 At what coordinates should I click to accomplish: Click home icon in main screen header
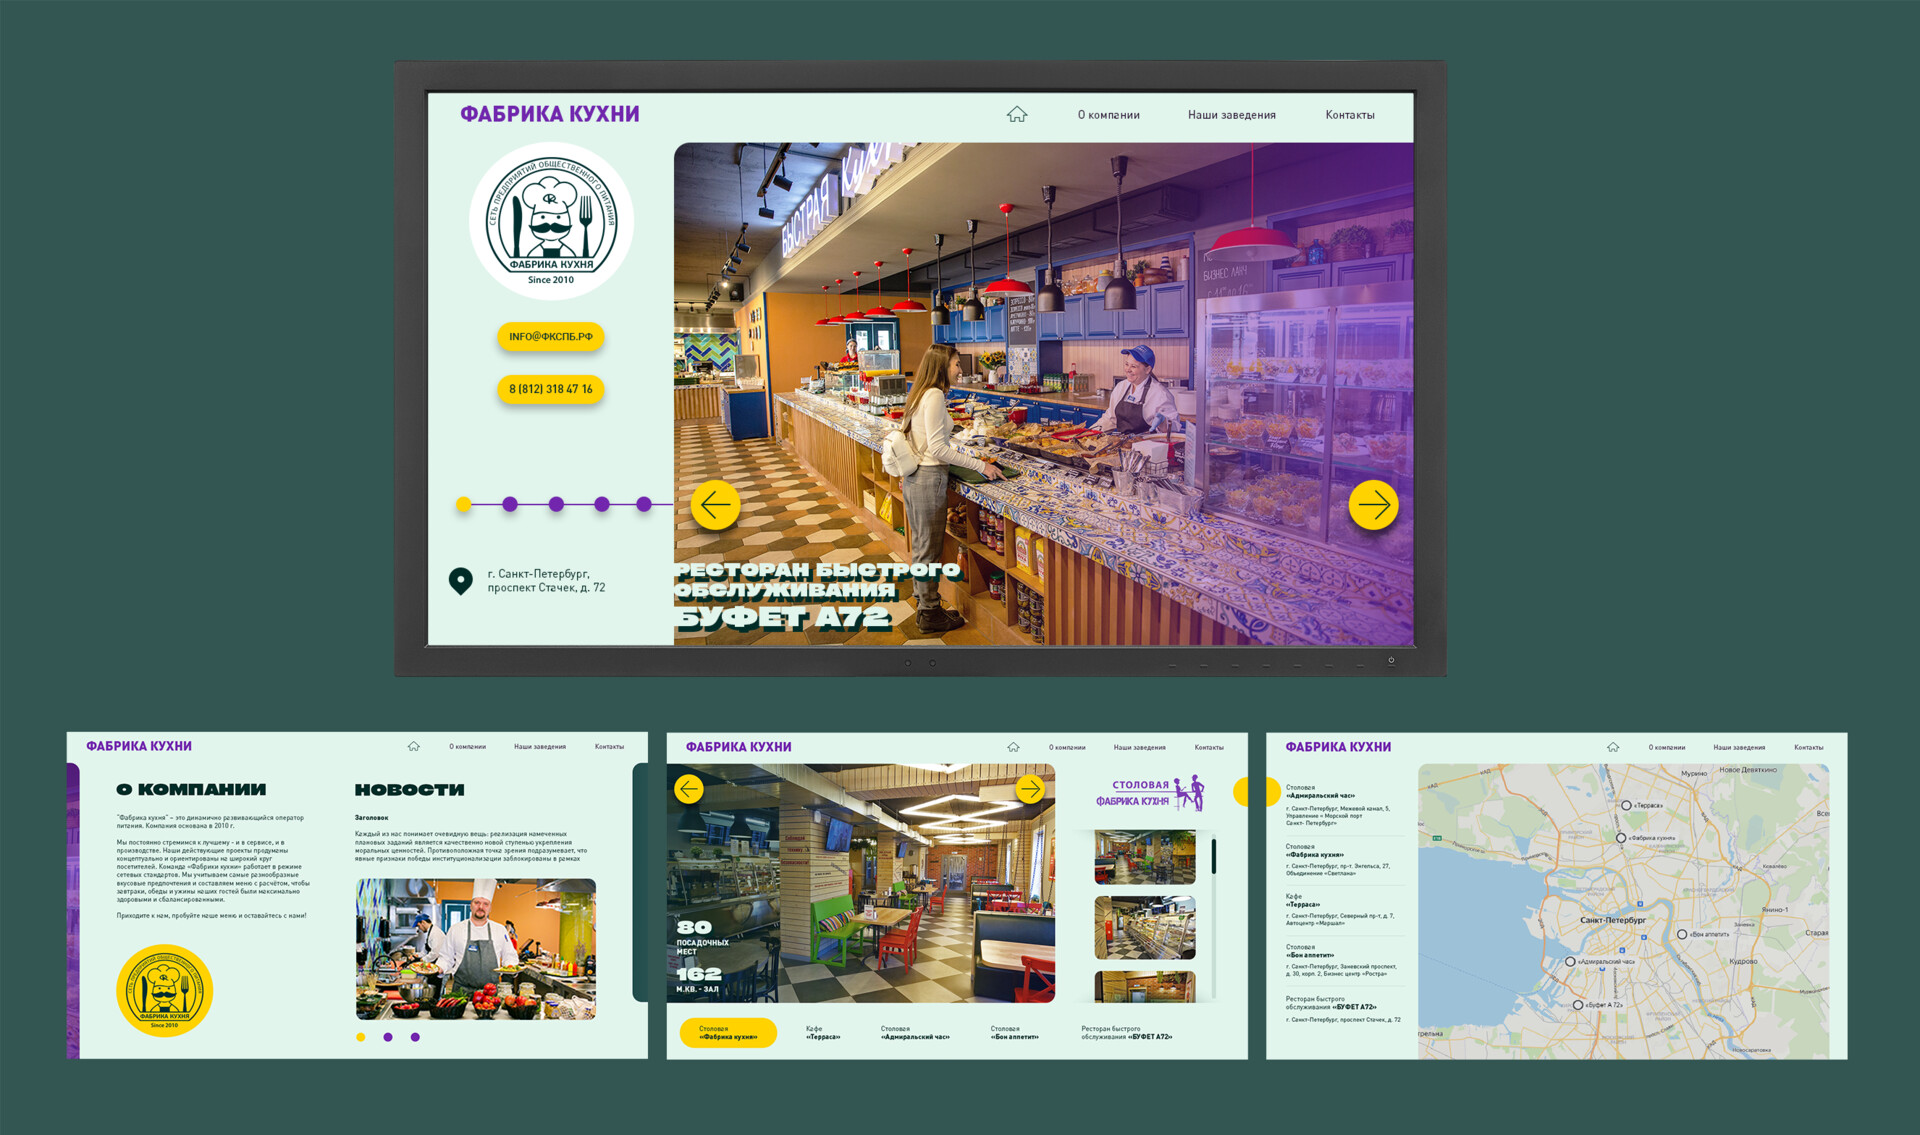point(1017,115)
